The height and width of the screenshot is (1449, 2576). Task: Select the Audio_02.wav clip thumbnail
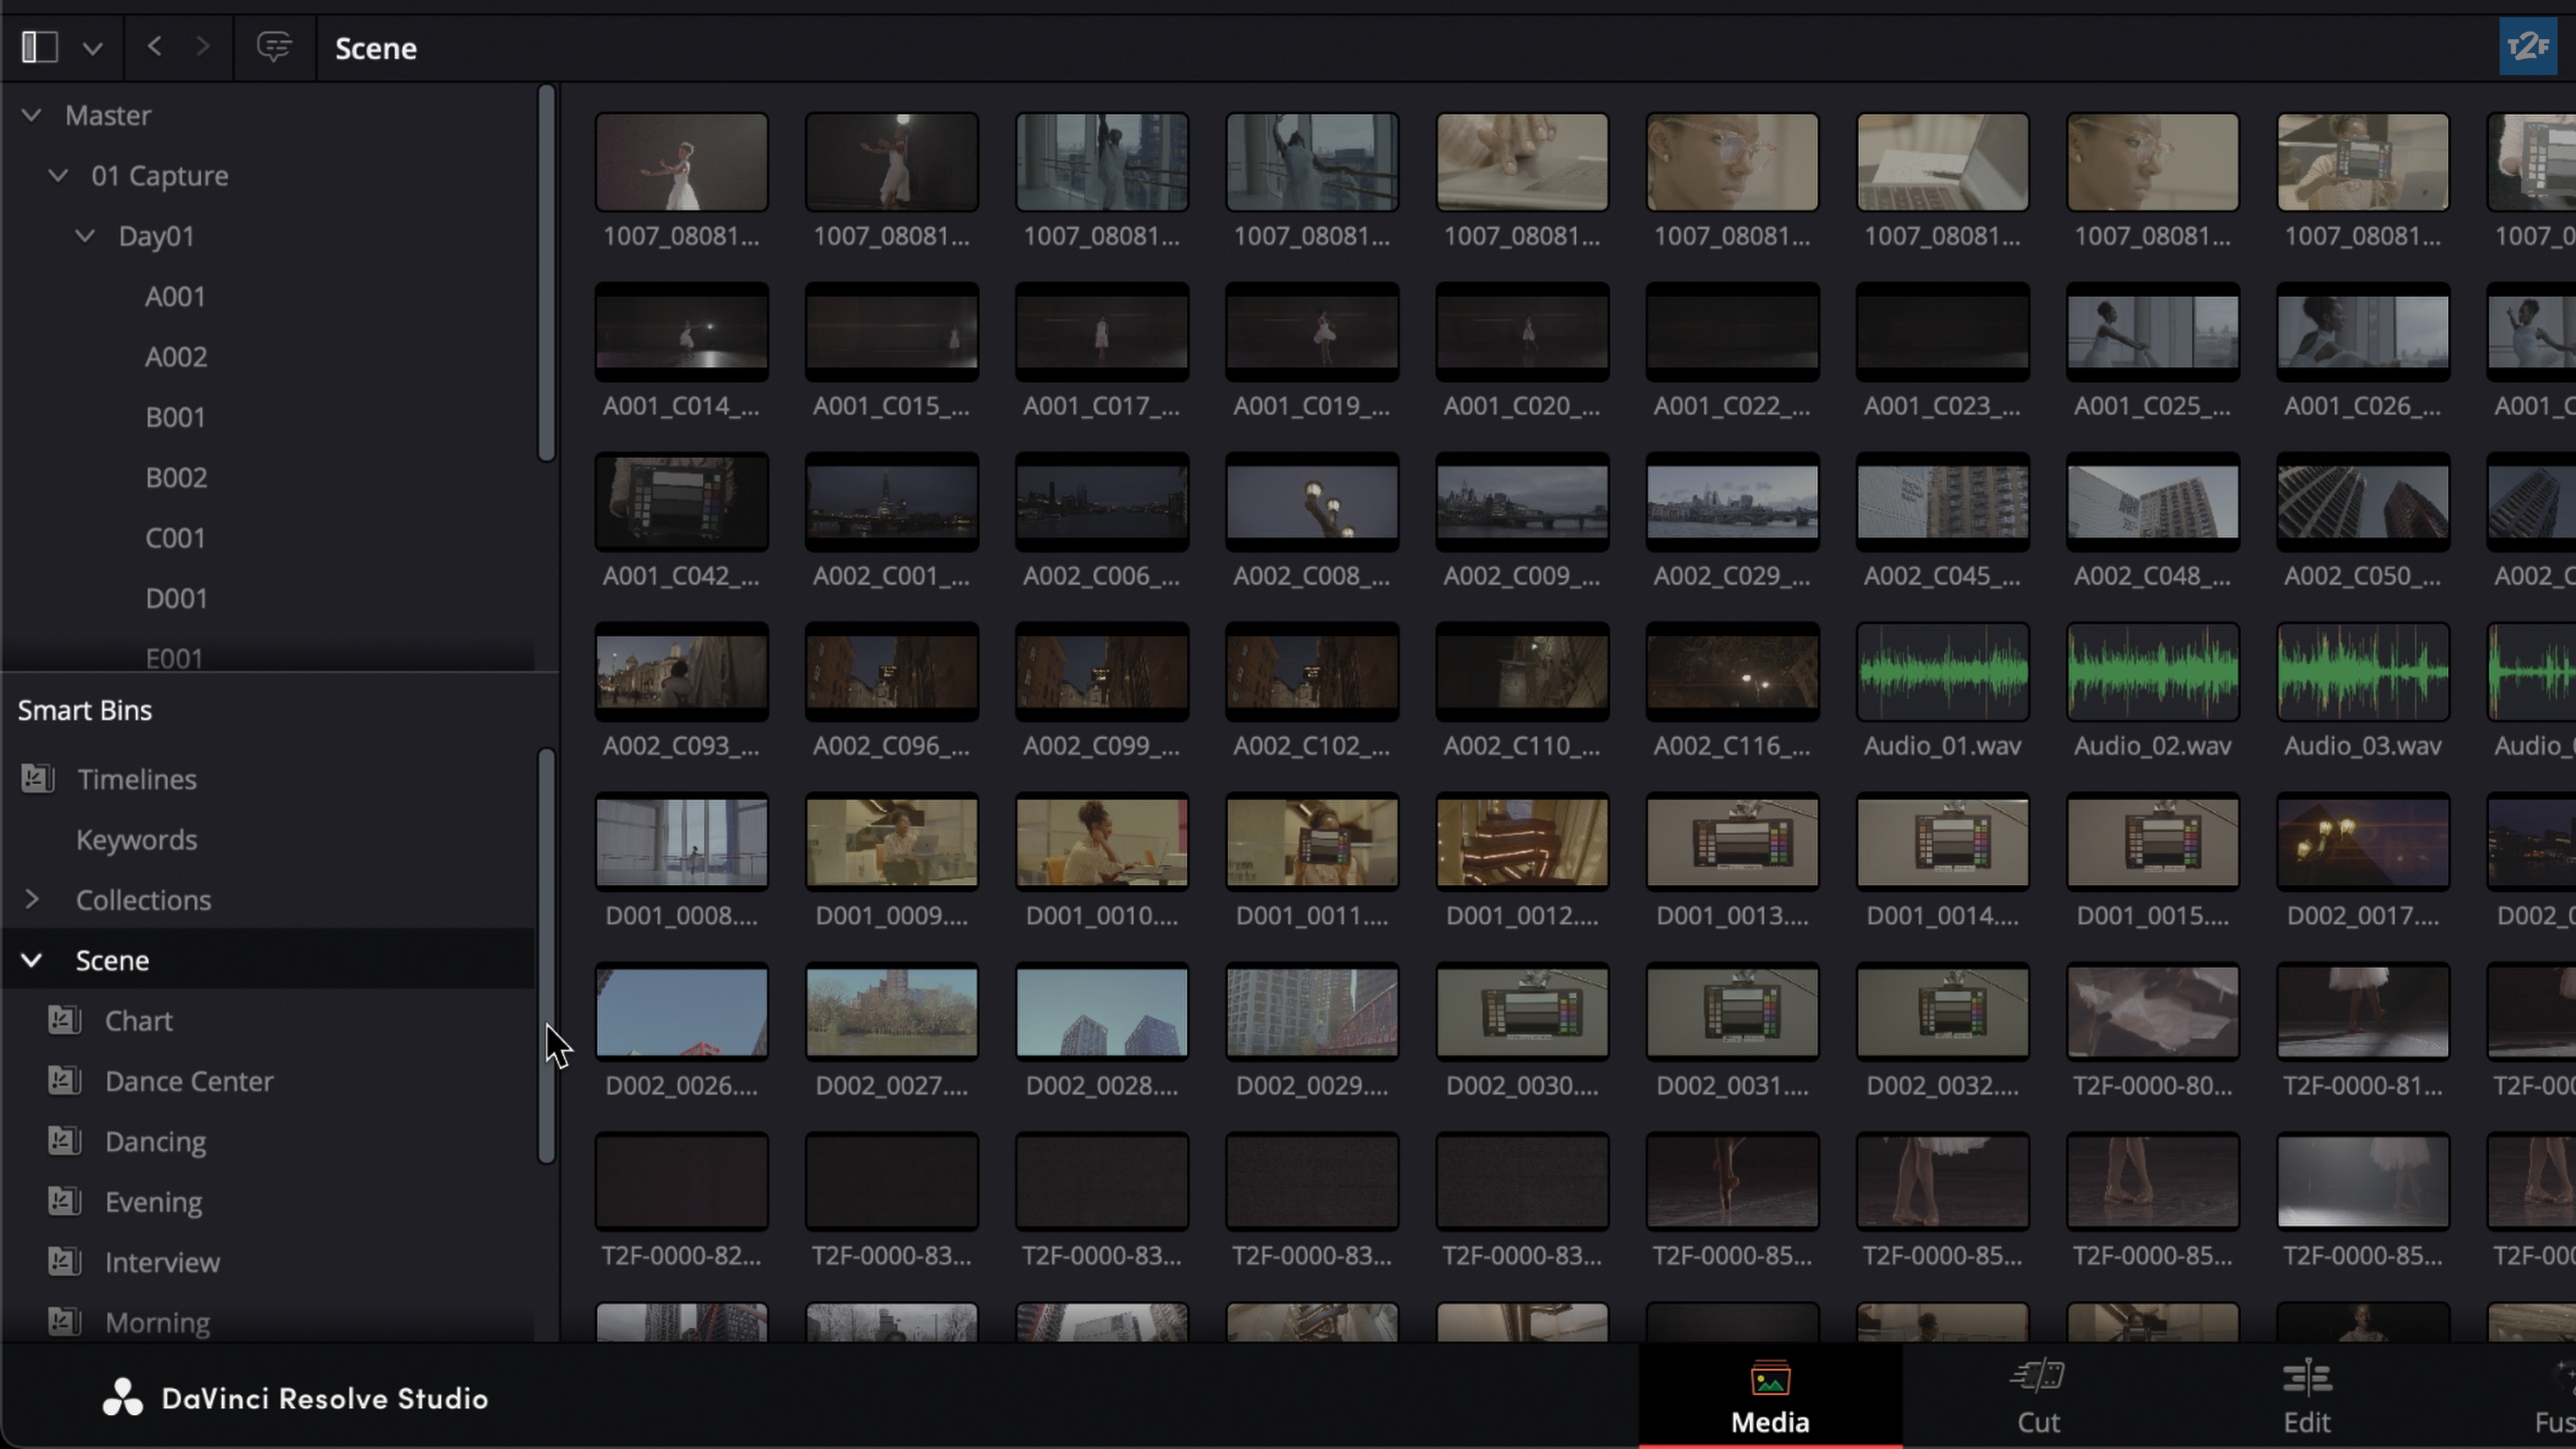pos(2152,672)
